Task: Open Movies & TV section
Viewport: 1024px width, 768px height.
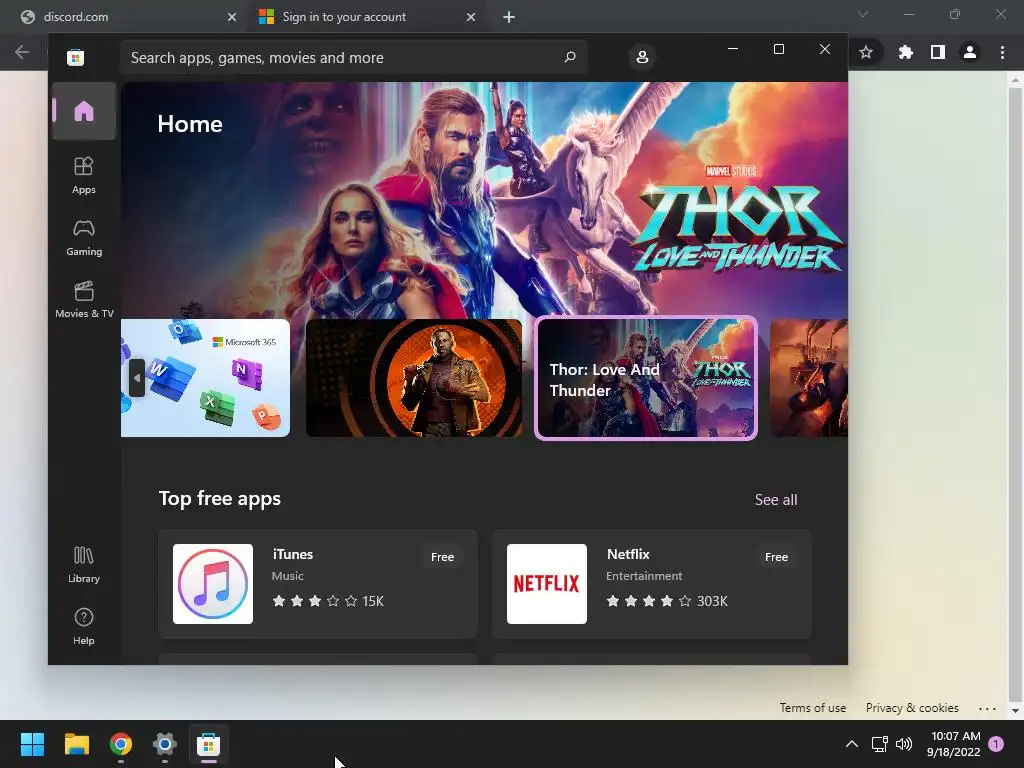Action: pyautogui.click(x=84, y=299)
